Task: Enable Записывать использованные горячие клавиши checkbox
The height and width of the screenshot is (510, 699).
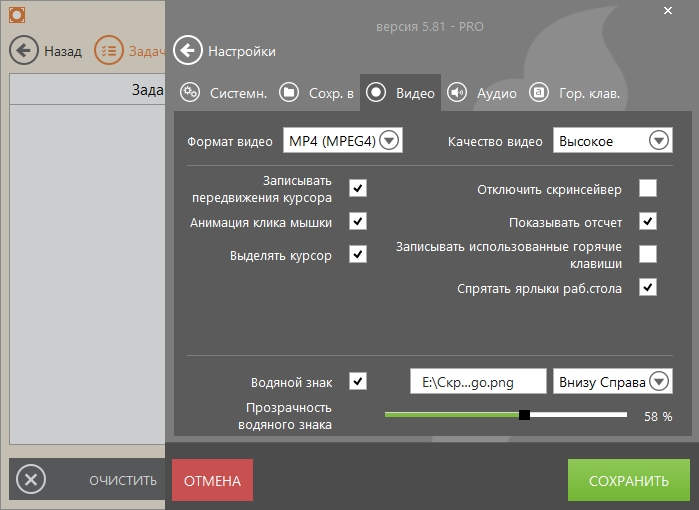Action: coord(648,254)
